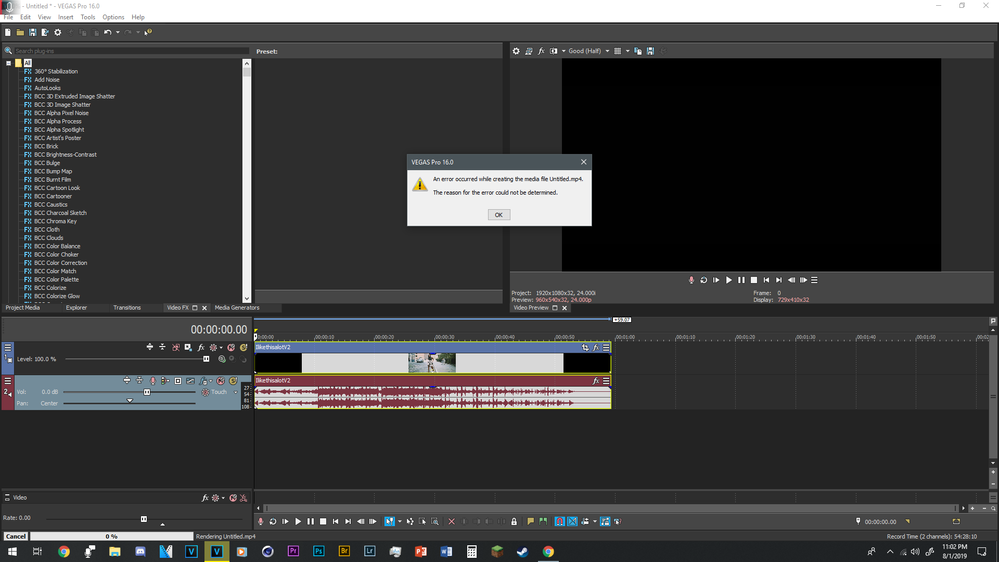999x562 pixels.
Task: Click the video event thumbnail on the timeline
Action: [432, 363]
